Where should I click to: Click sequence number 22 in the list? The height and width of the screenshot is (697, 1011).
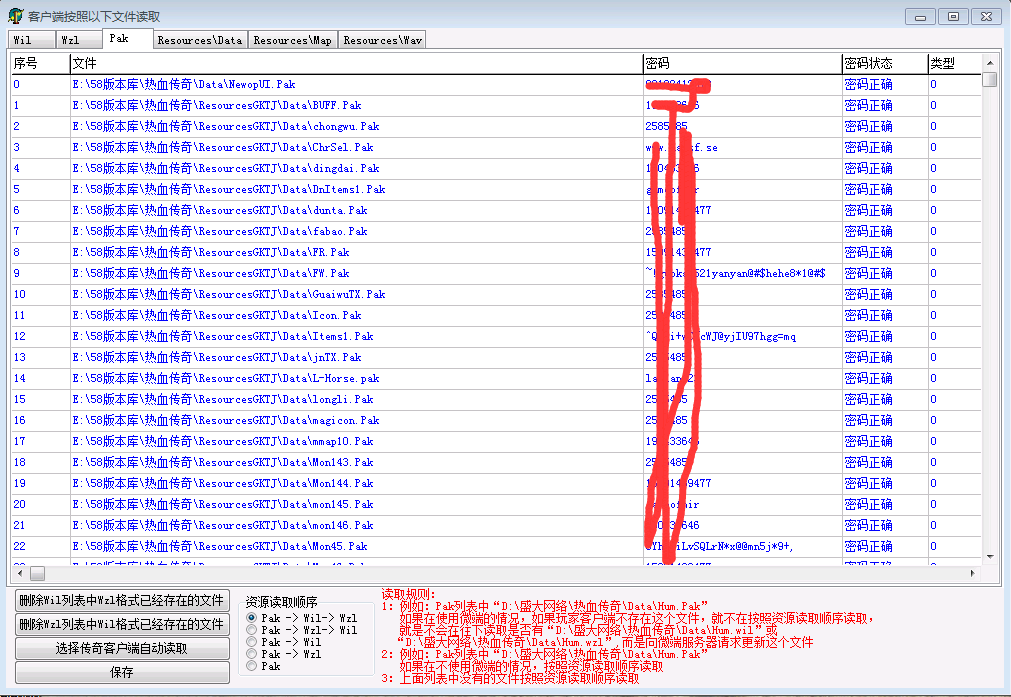pyautogui.click(x=20, y=546)
